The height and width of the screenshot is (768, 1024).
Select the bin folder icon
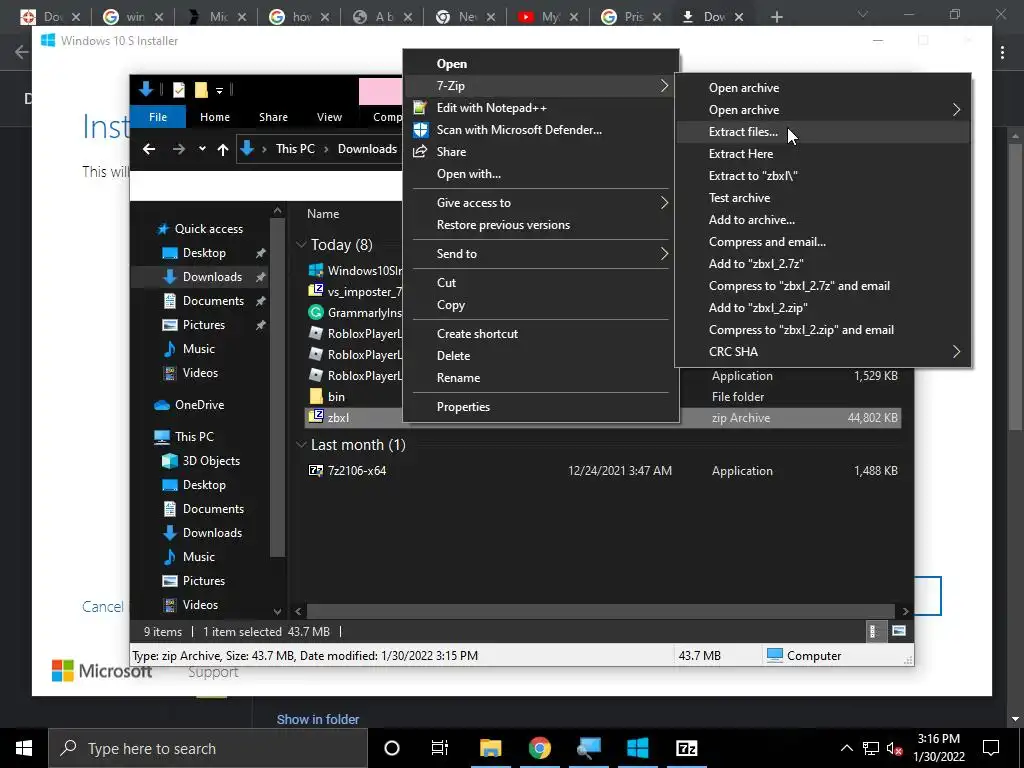click(316, 396)
